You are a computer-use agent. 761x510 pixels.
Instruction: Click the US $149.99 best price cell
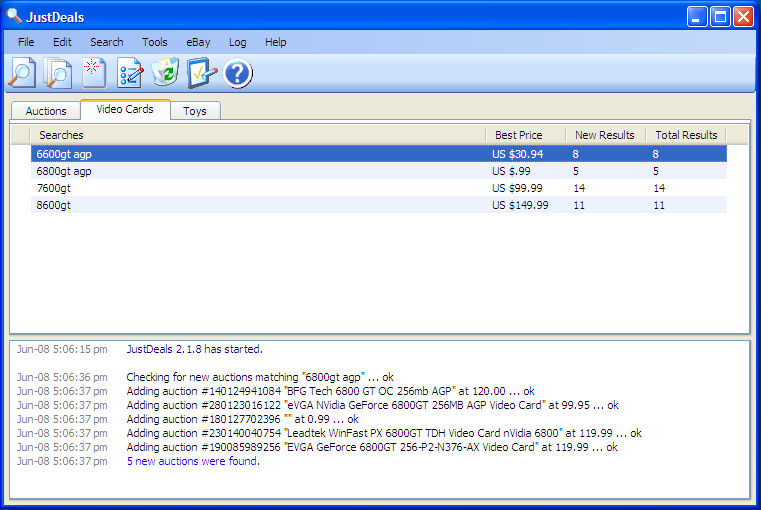[520, 205]
